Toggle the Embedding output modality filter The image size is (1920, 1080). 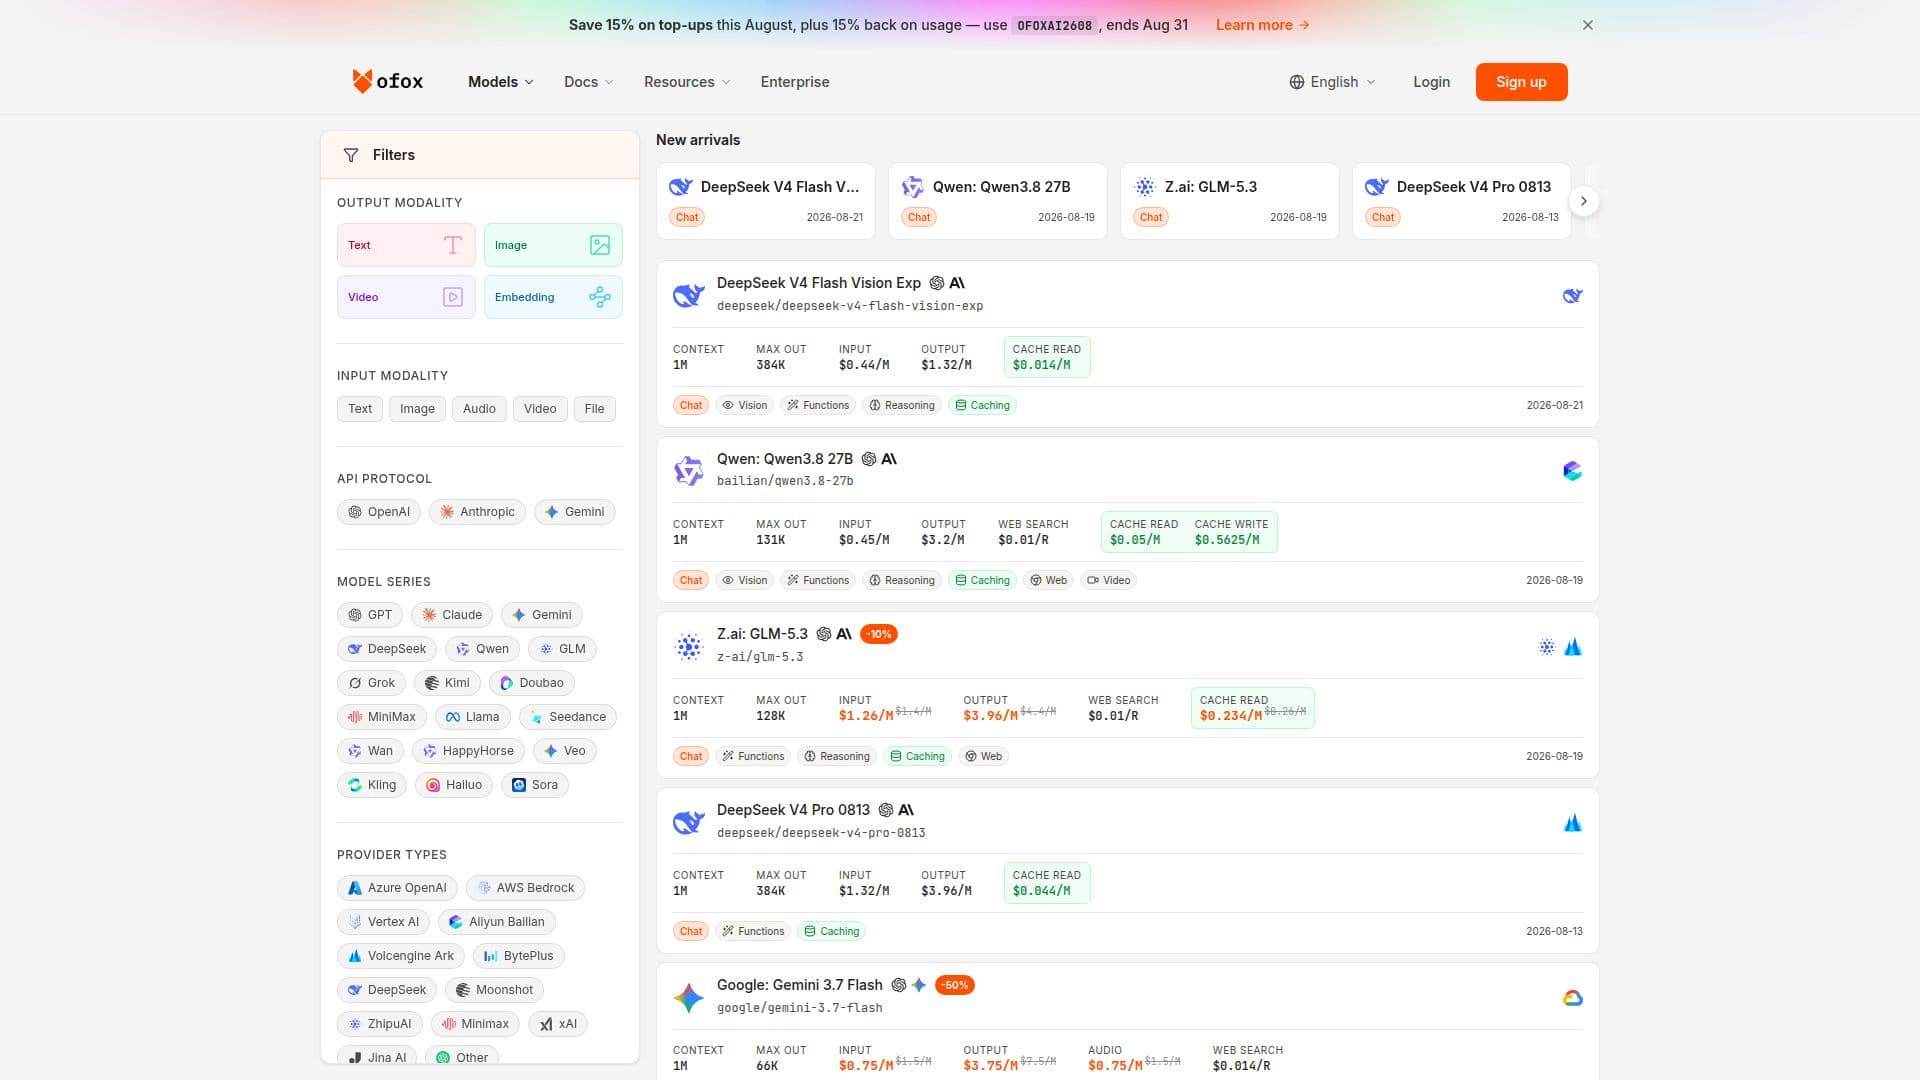point(553,297)
